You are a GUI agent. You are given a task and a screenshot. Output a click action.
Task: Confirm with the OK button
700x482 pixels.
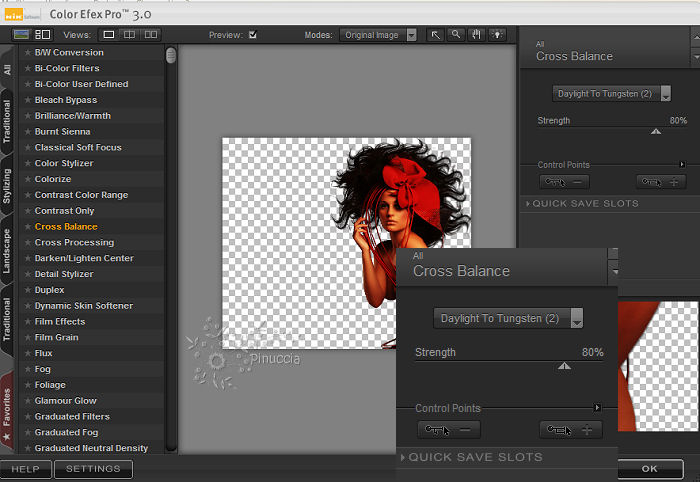[x=650, y=469]
